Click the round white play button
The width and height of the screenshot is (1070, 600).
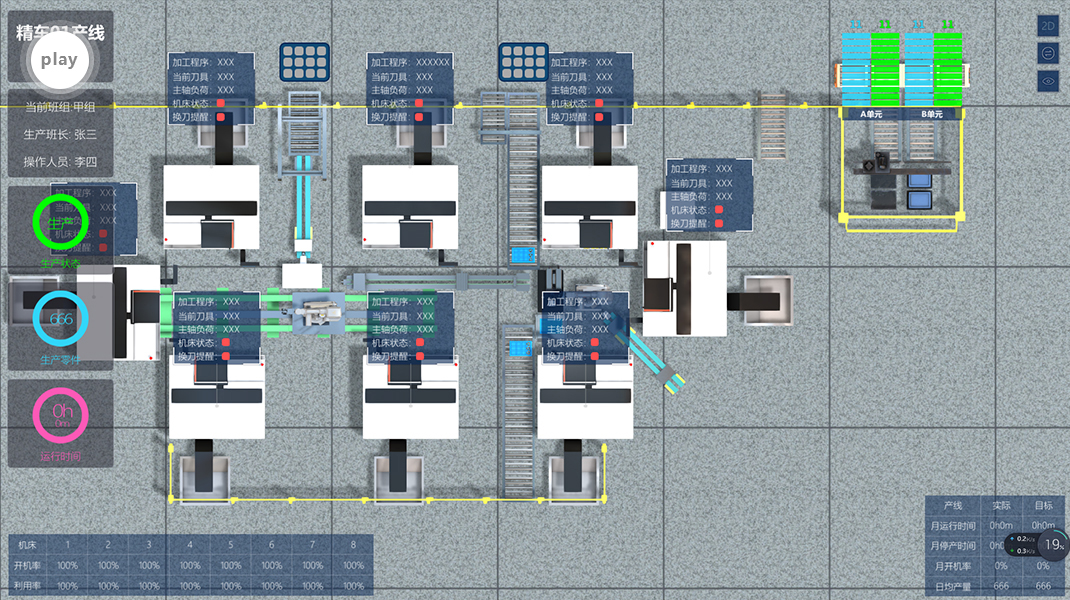click(x=59, y=60)
